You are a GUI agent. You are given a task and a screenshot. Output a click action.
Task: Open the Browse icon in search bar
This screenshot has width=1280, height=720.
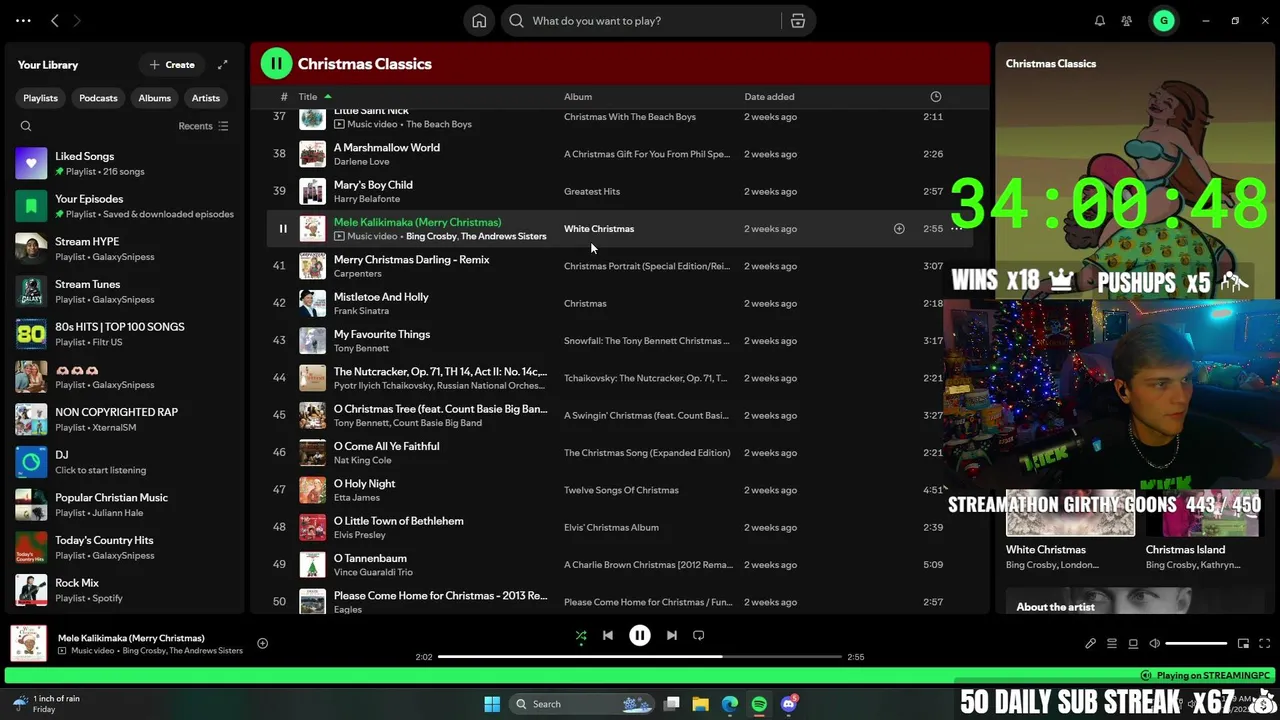tap(798, 21)
